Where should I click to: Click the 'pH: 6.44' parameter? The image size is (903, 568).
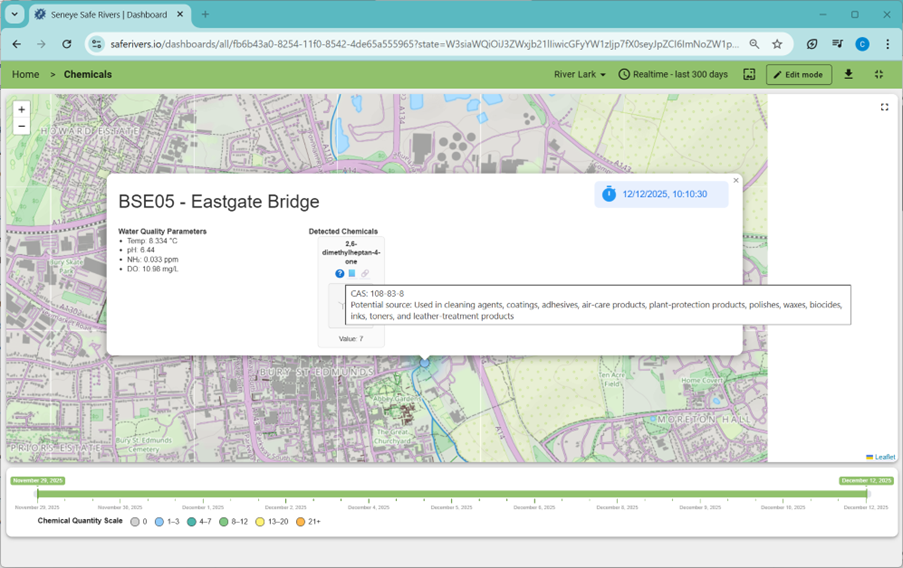141,250
